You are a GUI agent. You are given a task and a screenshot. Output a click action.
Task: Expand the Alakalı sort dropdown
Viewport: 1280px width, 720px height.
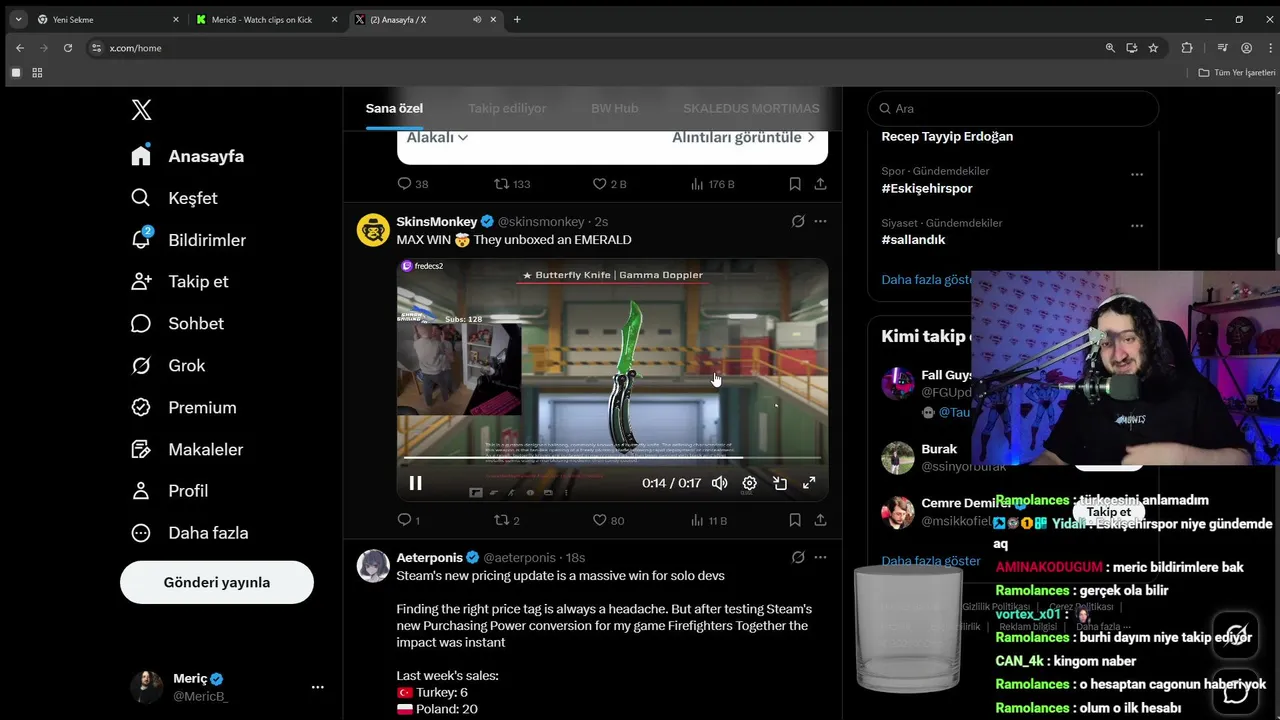click(438, 138)
